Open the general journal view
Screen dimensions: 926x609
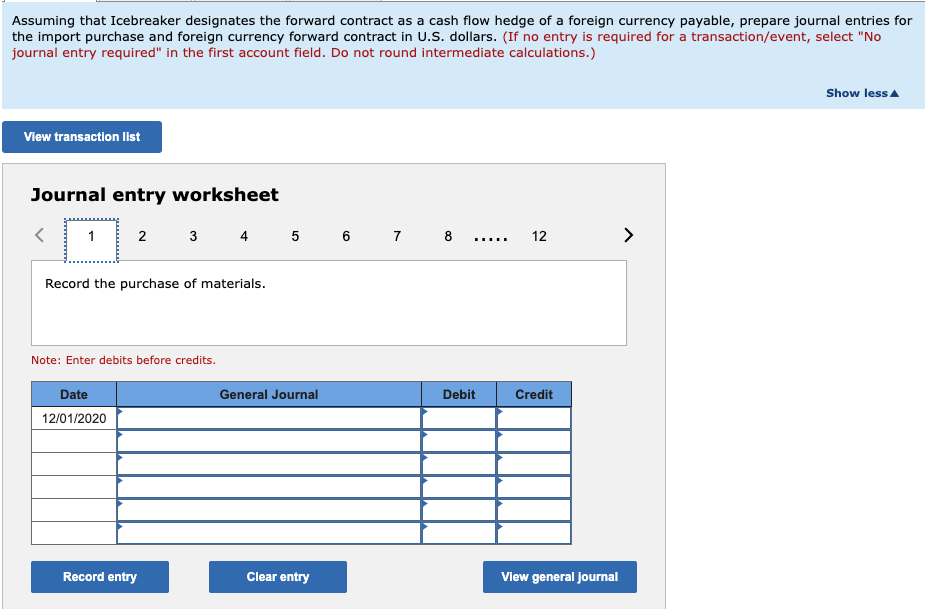[x=559, y=576]
